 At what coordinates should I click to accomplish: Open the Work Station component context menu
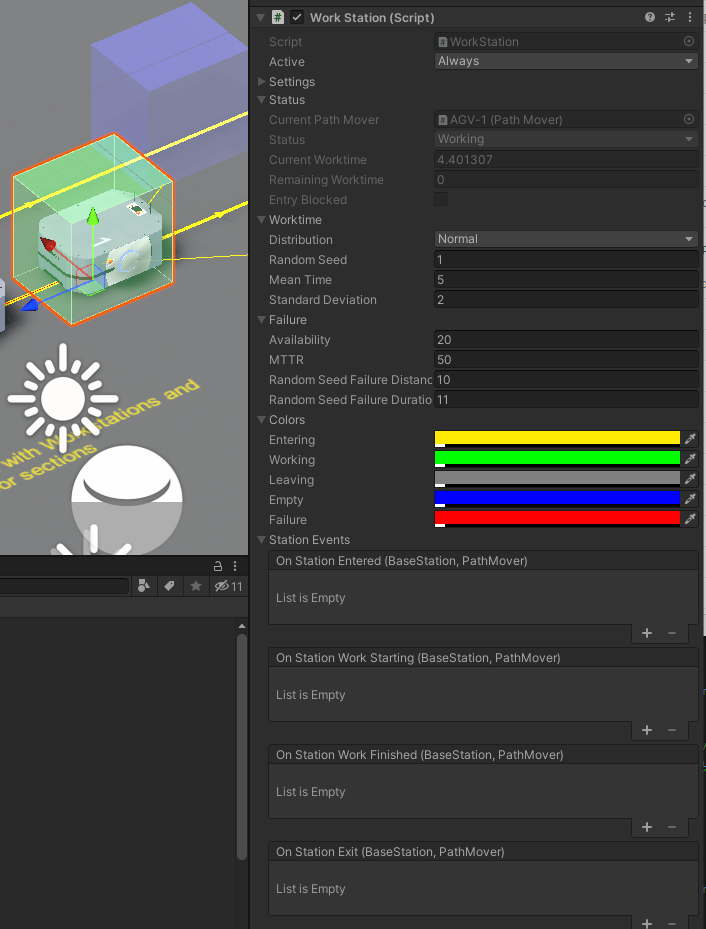tap(690, 17)
